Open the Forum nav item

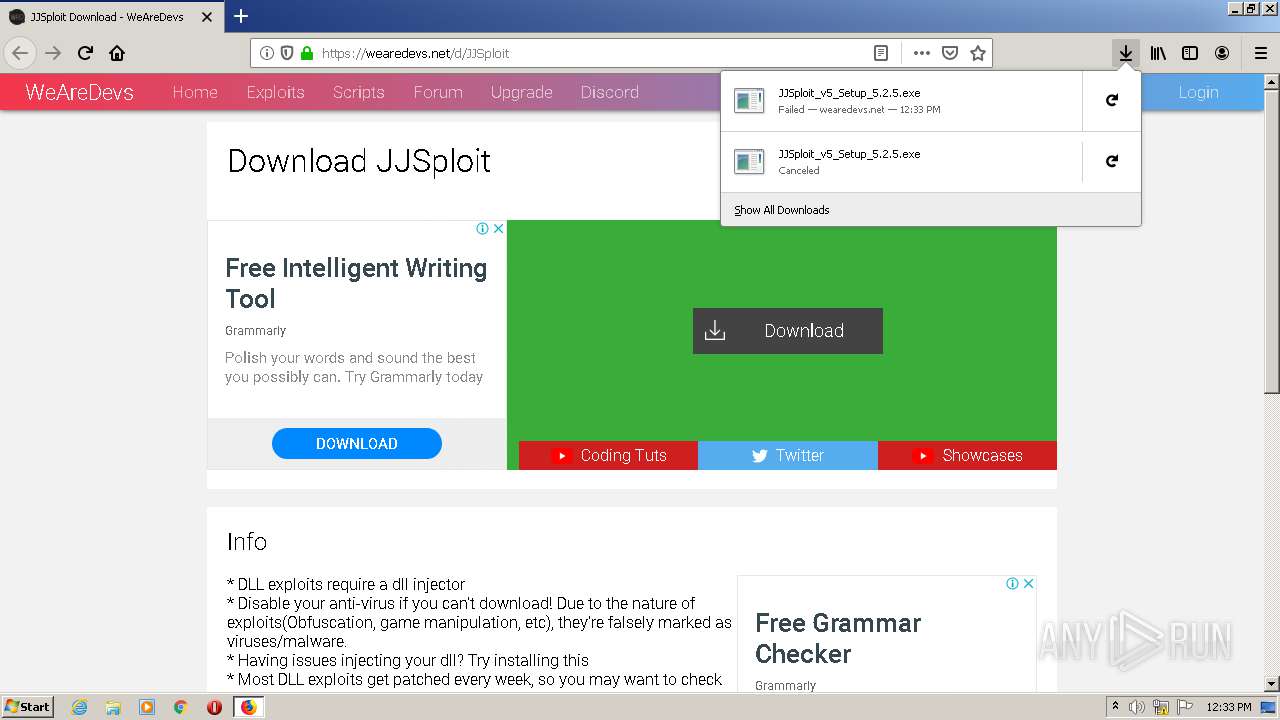(438, 92)
